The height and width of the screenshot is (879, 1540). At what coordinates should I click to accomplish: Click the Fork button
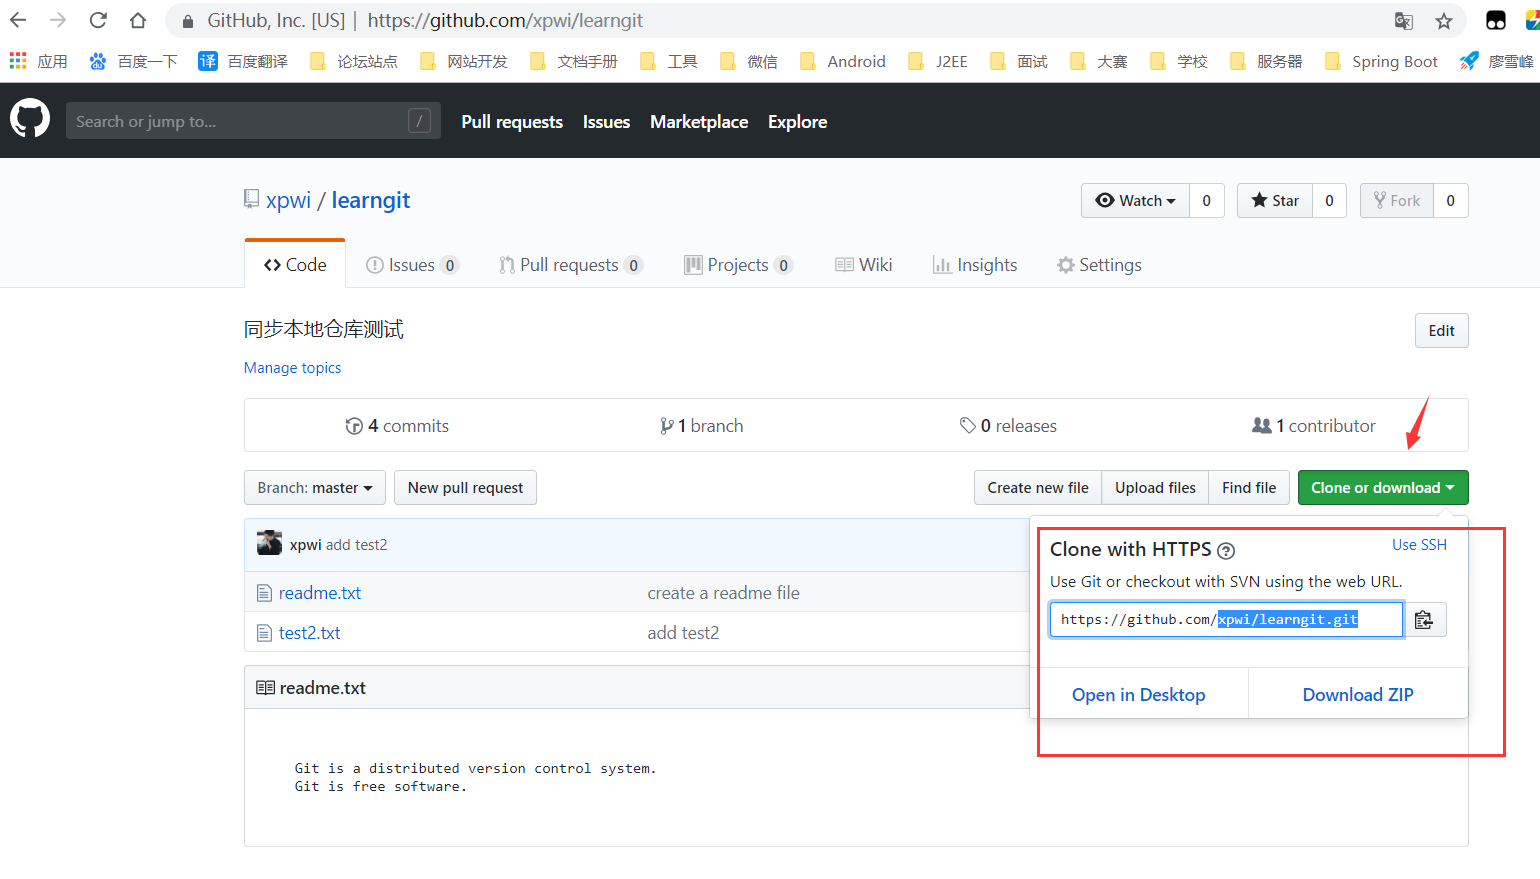click(x=1397, y=200)
